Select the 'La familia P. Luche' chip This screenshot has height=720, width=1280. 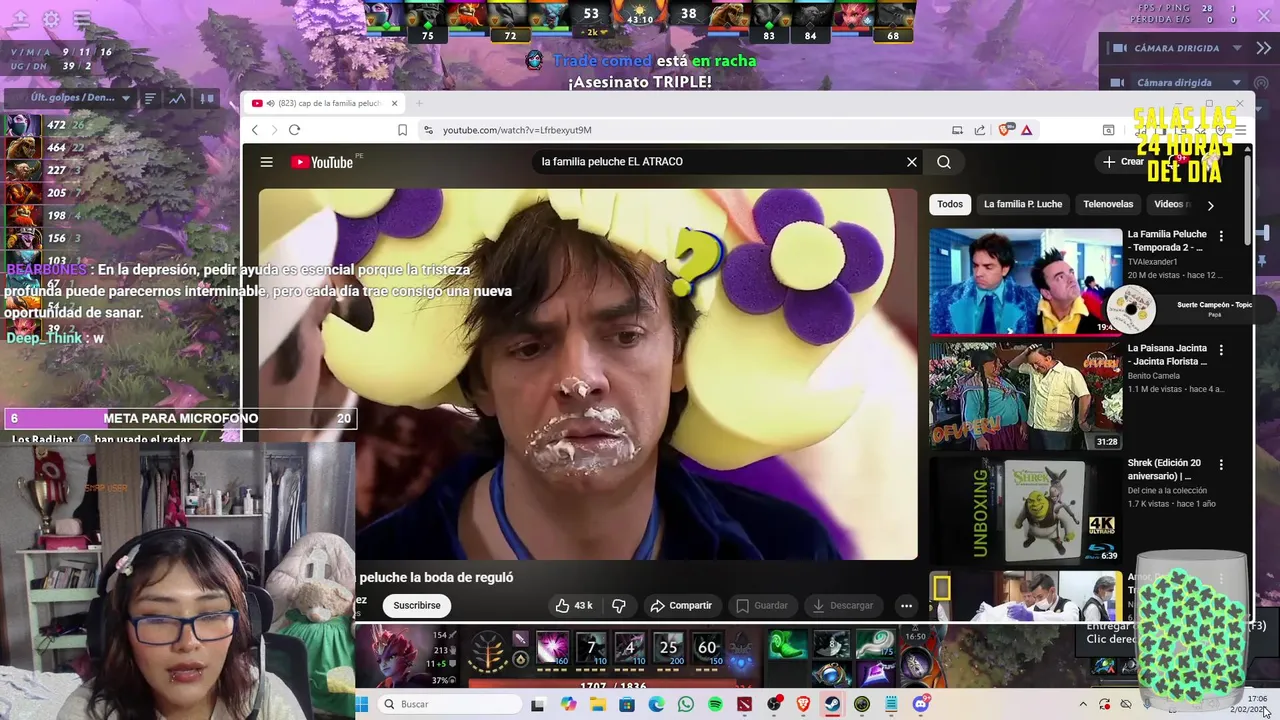point(1023,204)
